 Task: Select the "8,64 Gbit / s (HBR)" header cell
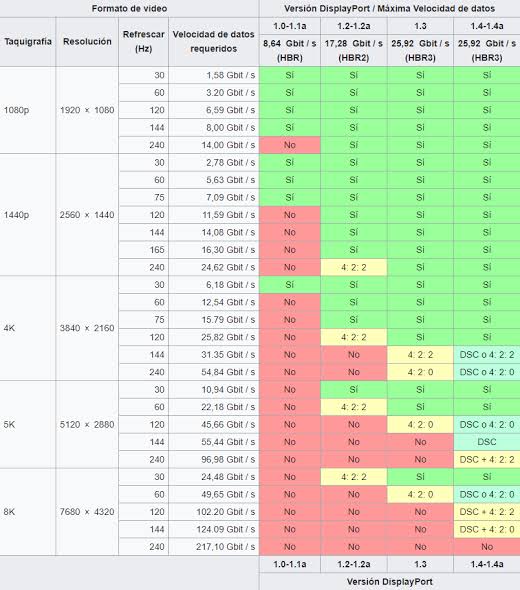point(290,50)
